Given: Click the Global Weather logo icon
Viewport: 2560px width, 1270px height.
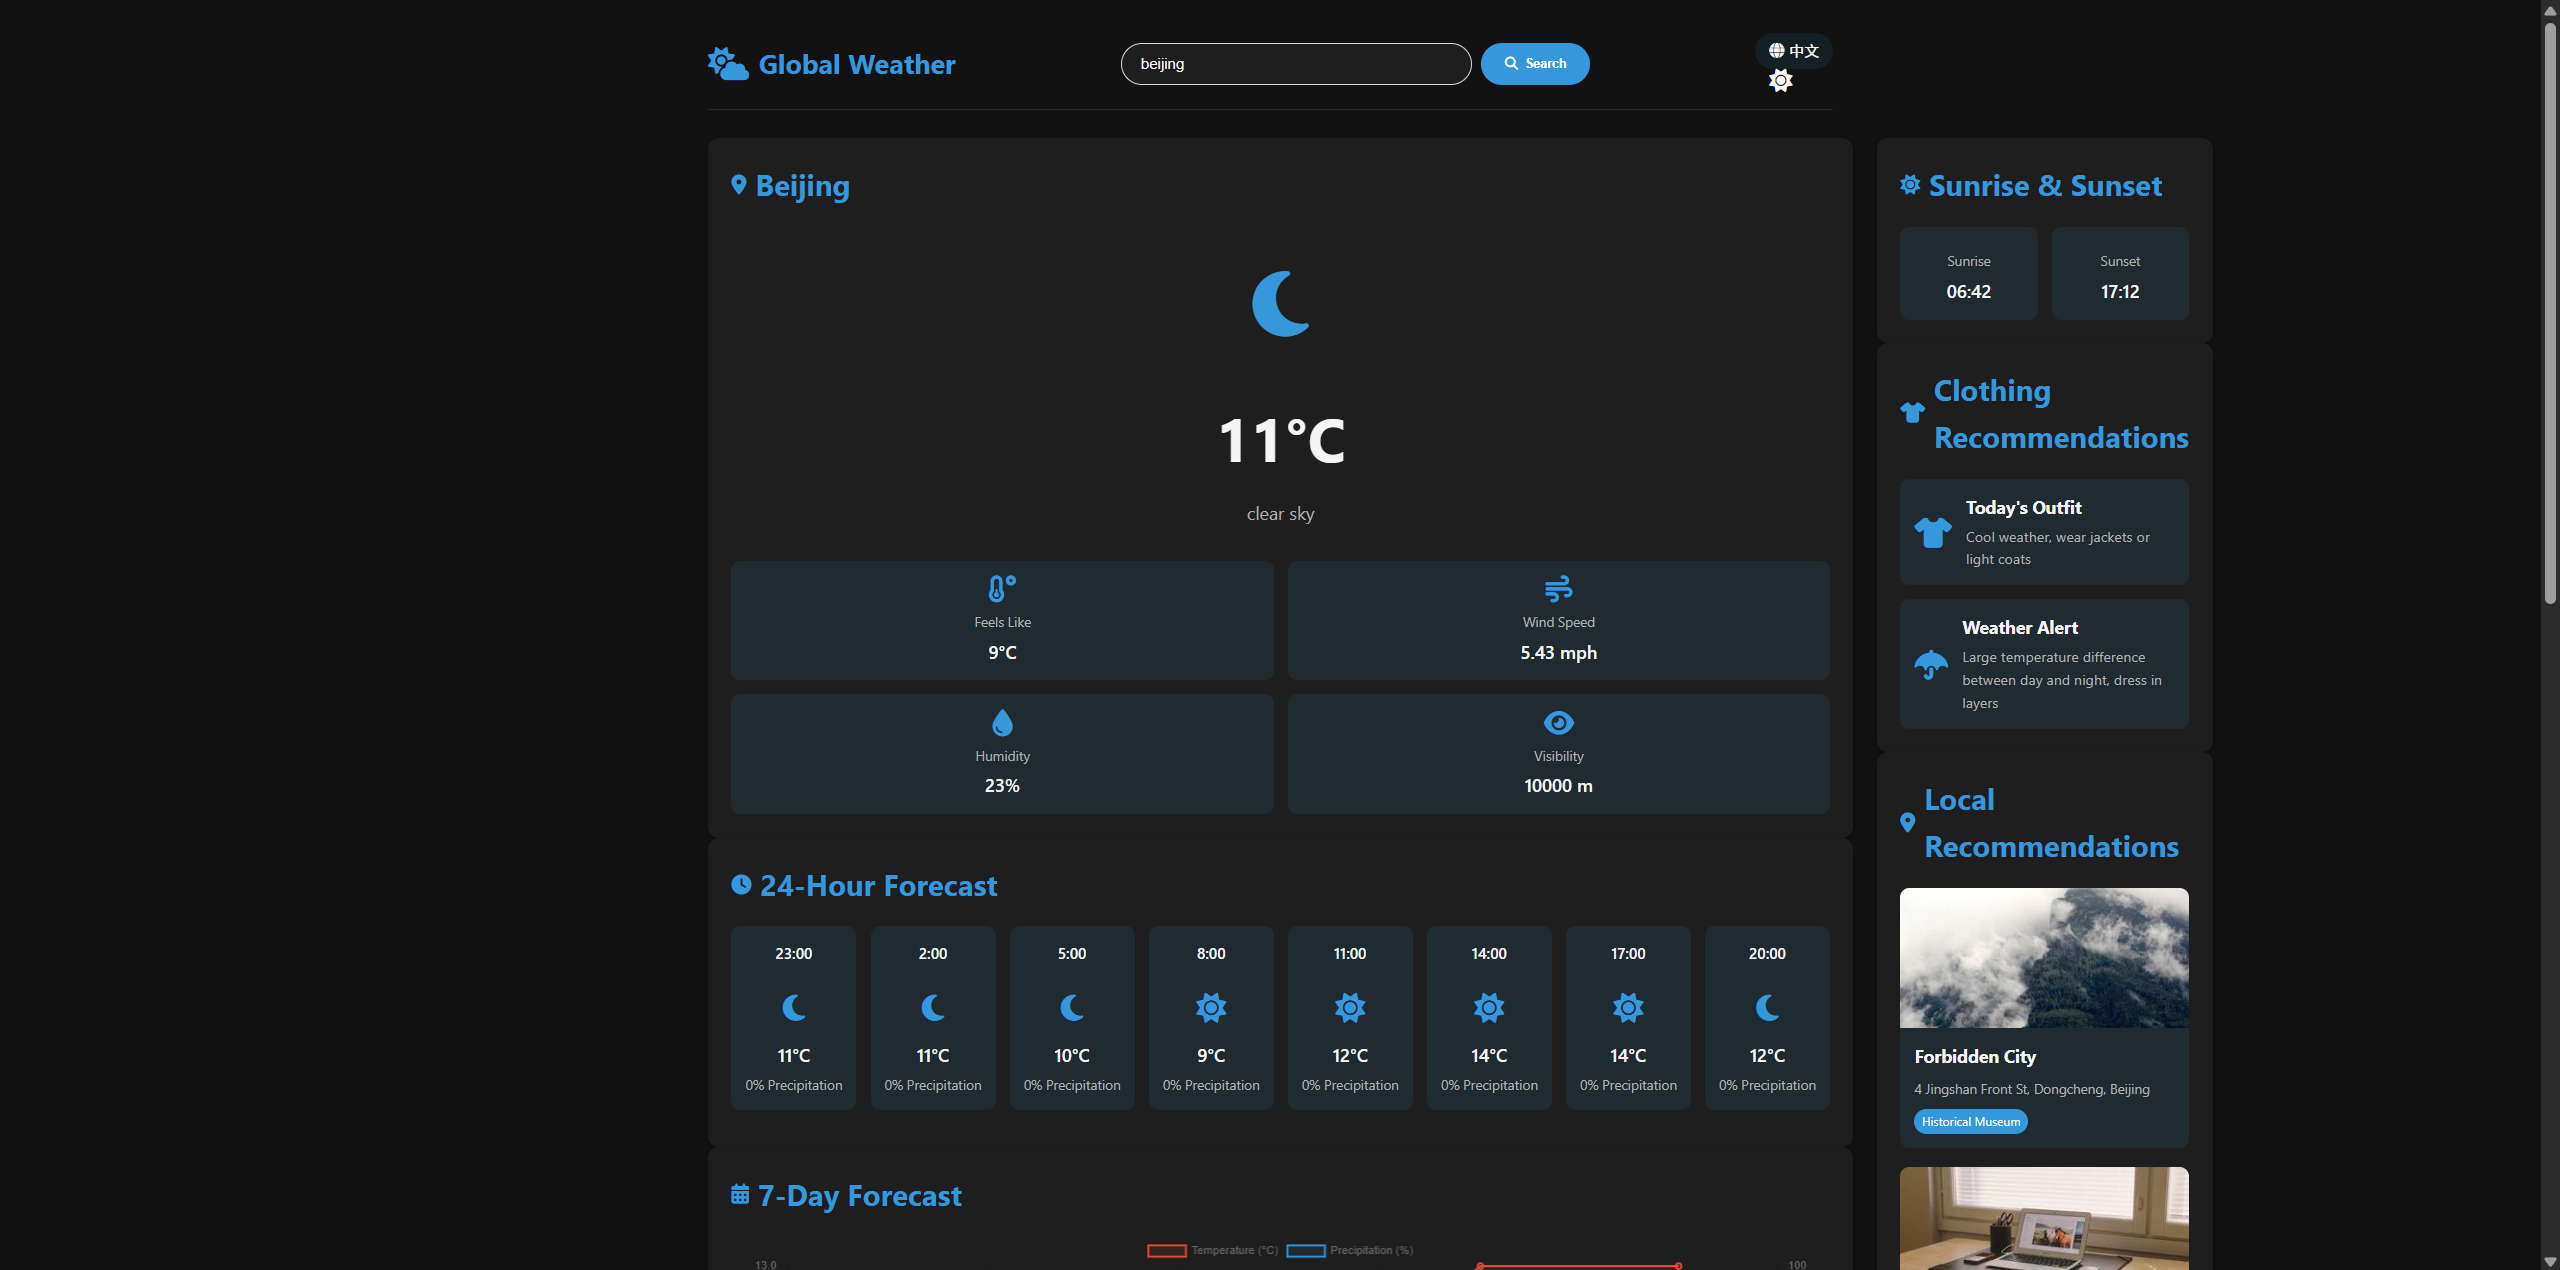Looking at the screenshot, I should click(727, 63).
